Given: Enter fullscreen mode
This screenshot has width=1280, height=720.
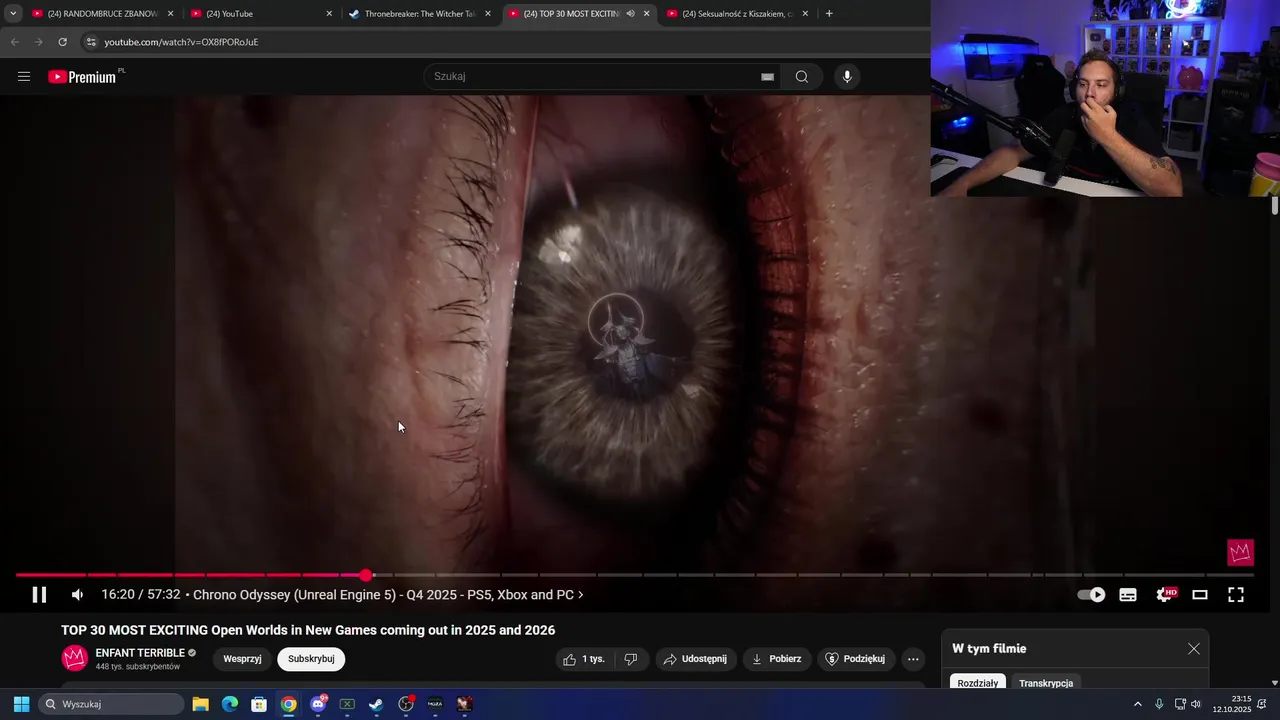Looking at the screenshot, I should click(x=1236, y=595).
